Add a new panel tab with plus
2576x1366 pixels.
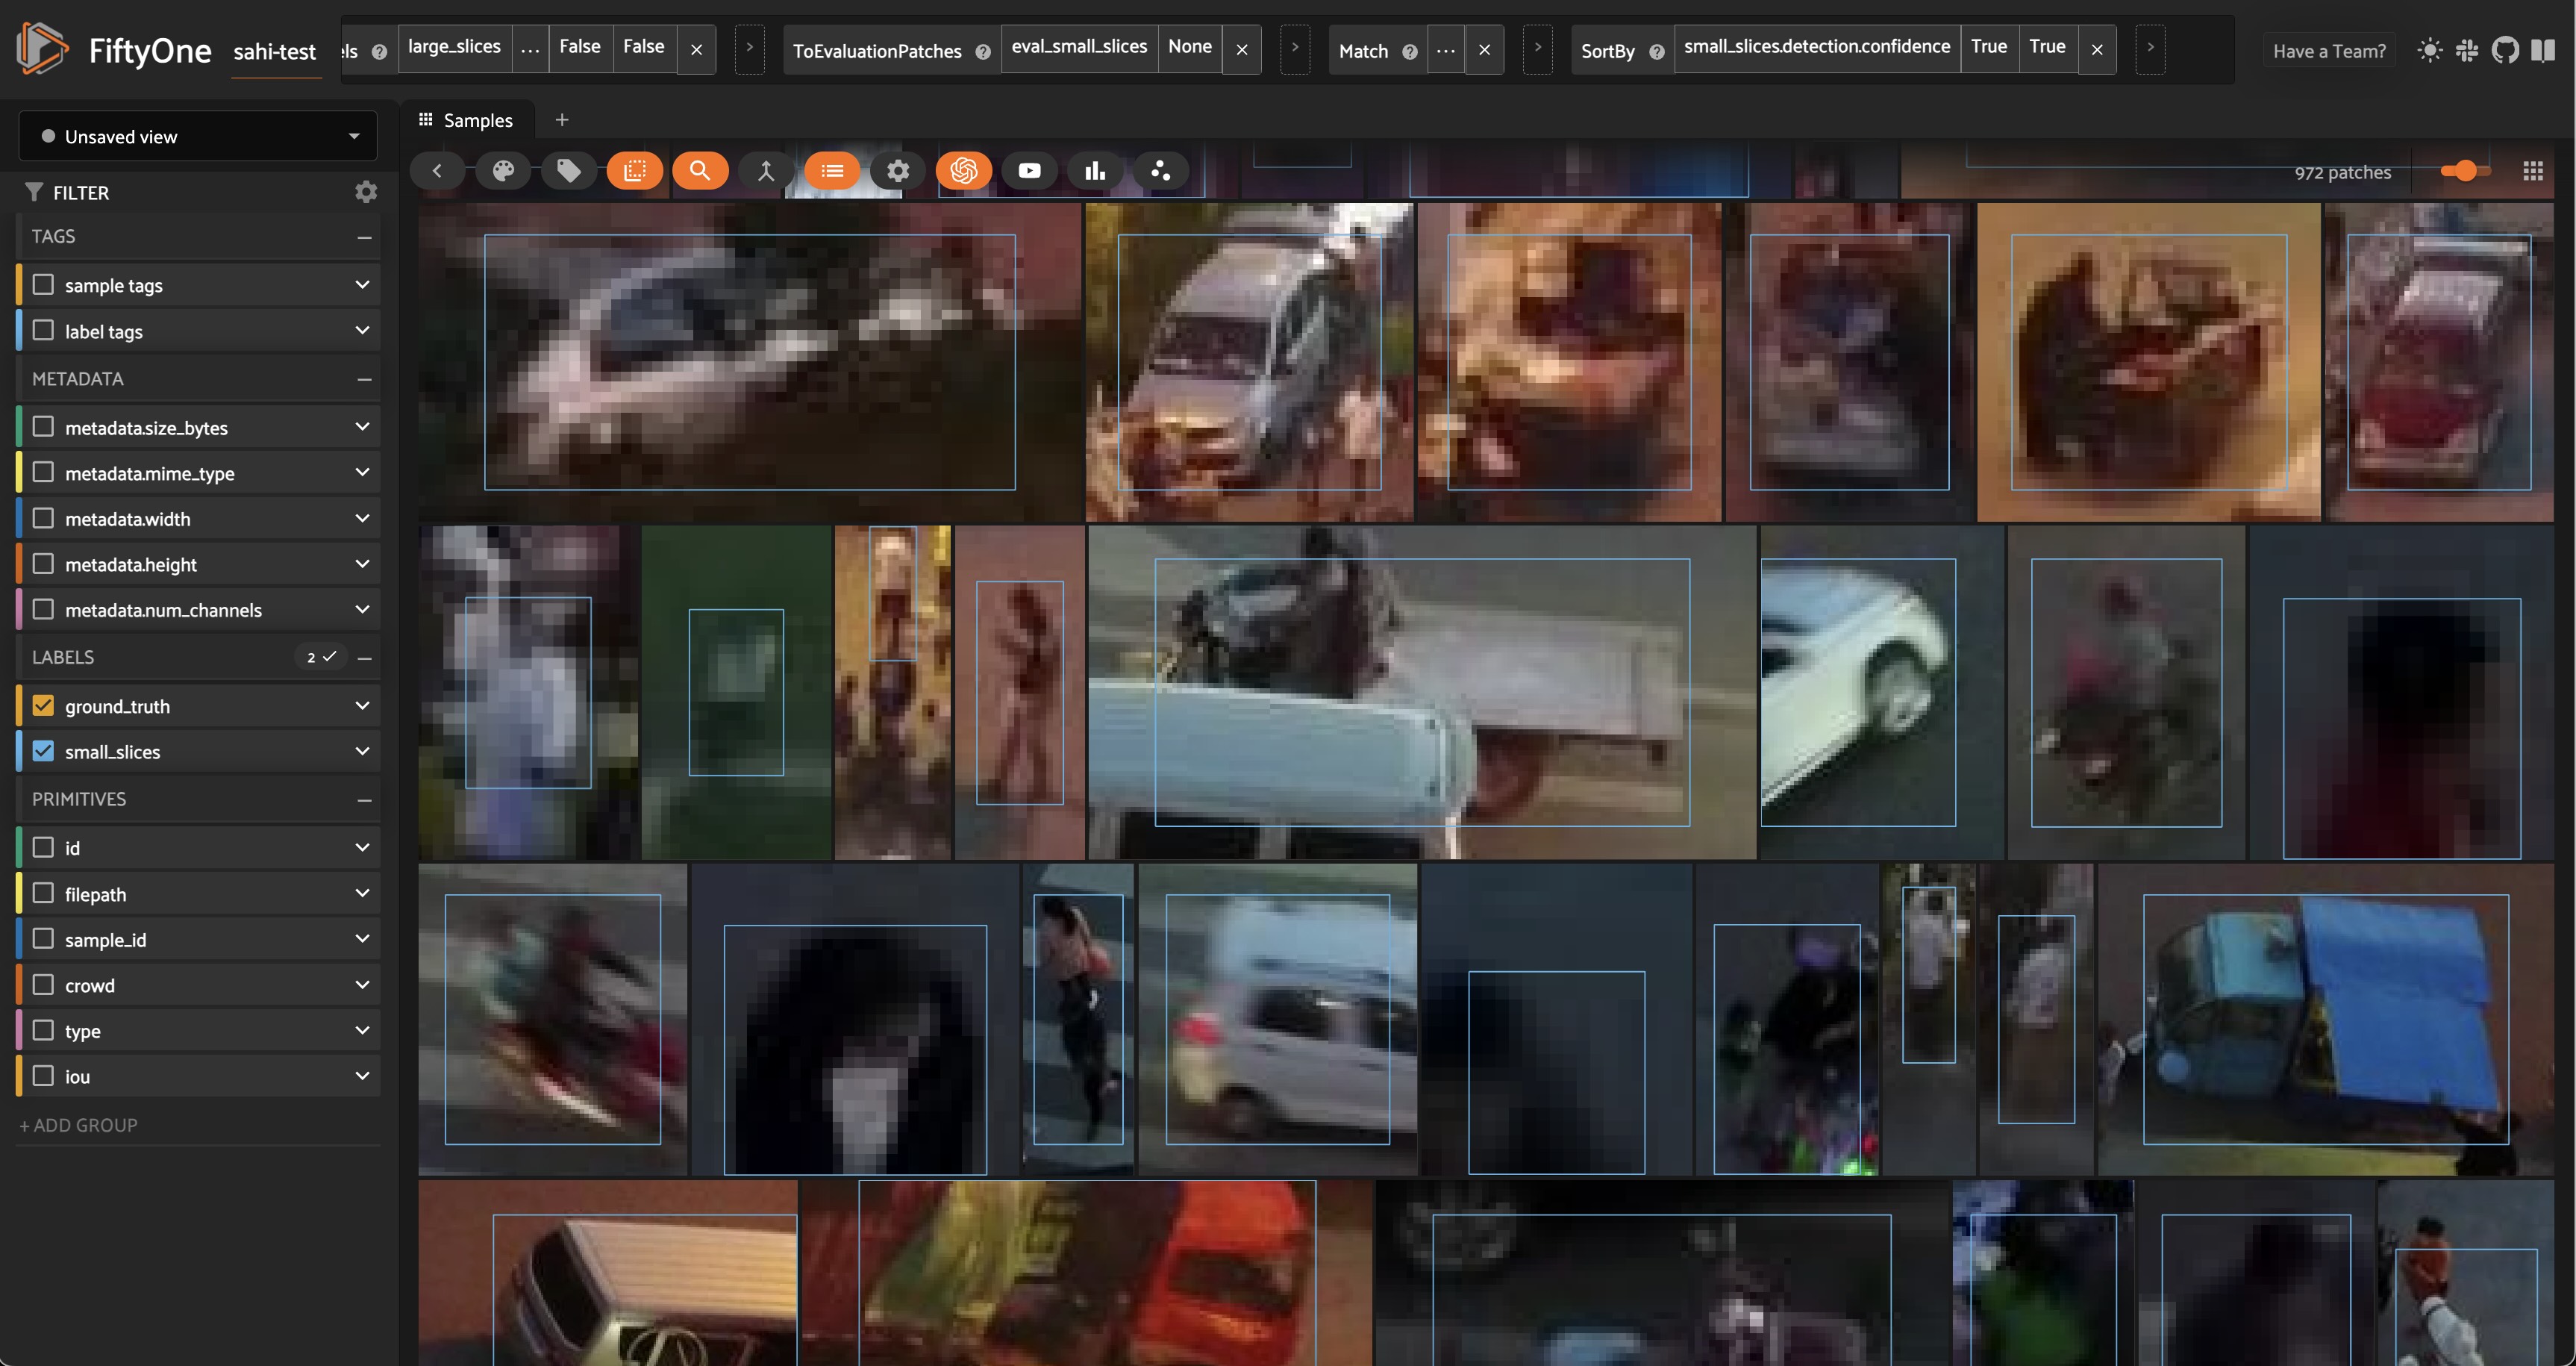click(562, 120)
